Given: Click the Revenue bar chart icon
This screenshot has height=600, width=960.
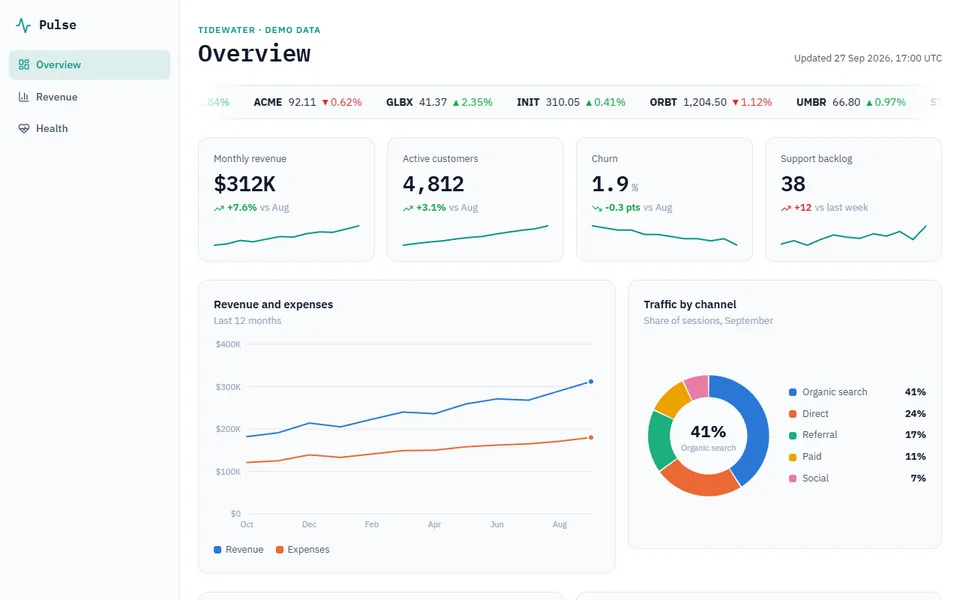Looking at the screenshot, I should point(24,97).
